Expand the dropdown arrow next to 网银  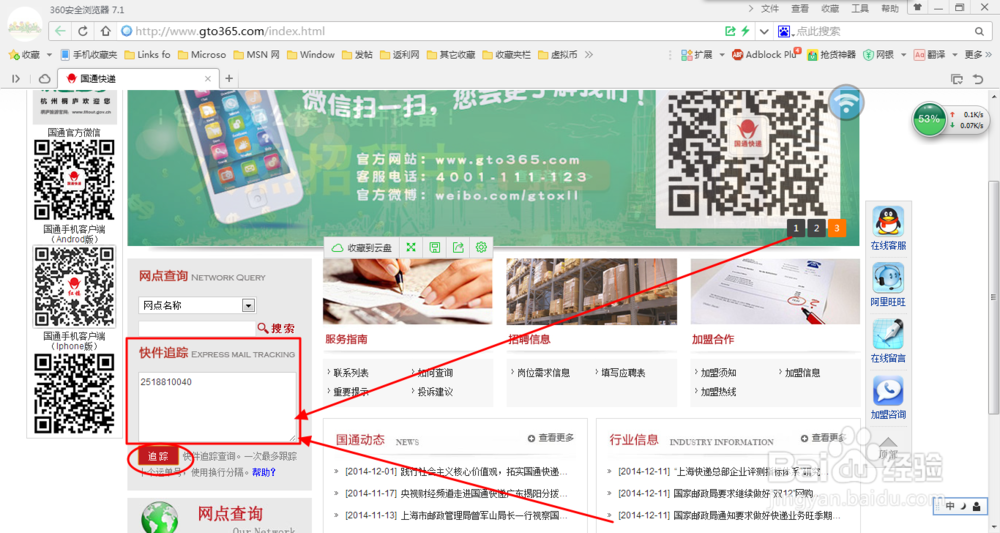(x=903, y=55)
